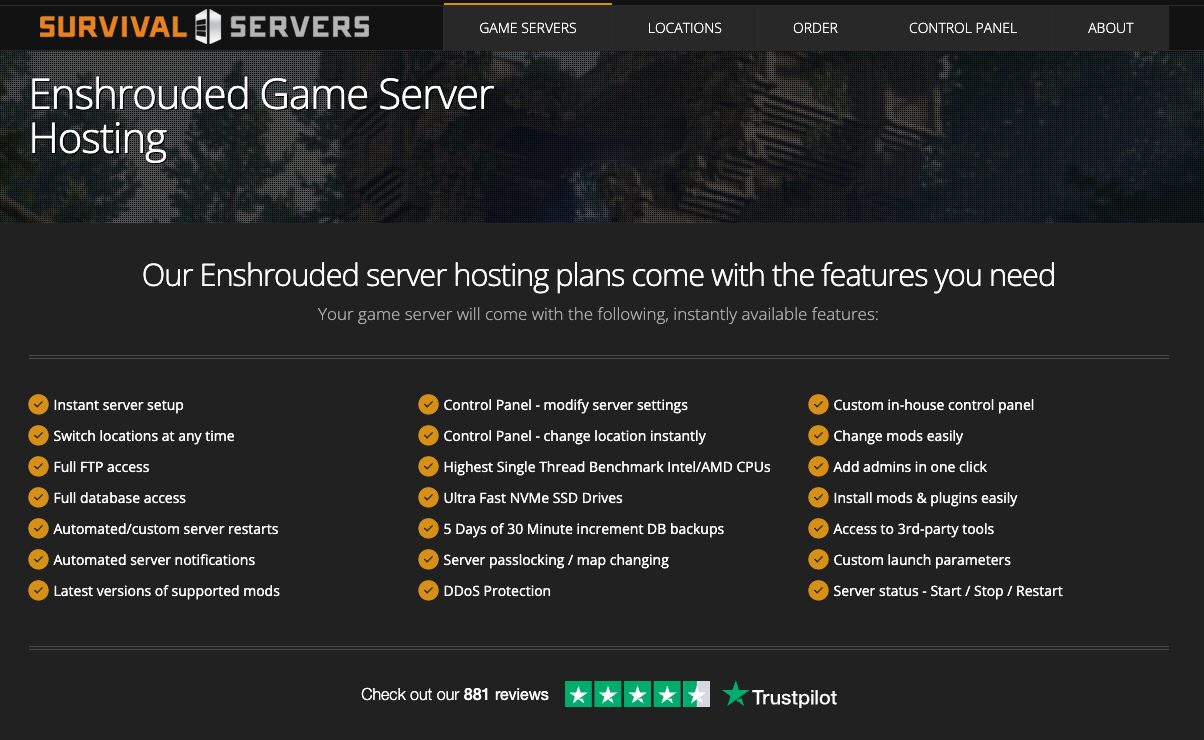The width and height of the screenshot is (1204, 740).
Task: Select the 'Instant server setup' text
Action: 118,405
